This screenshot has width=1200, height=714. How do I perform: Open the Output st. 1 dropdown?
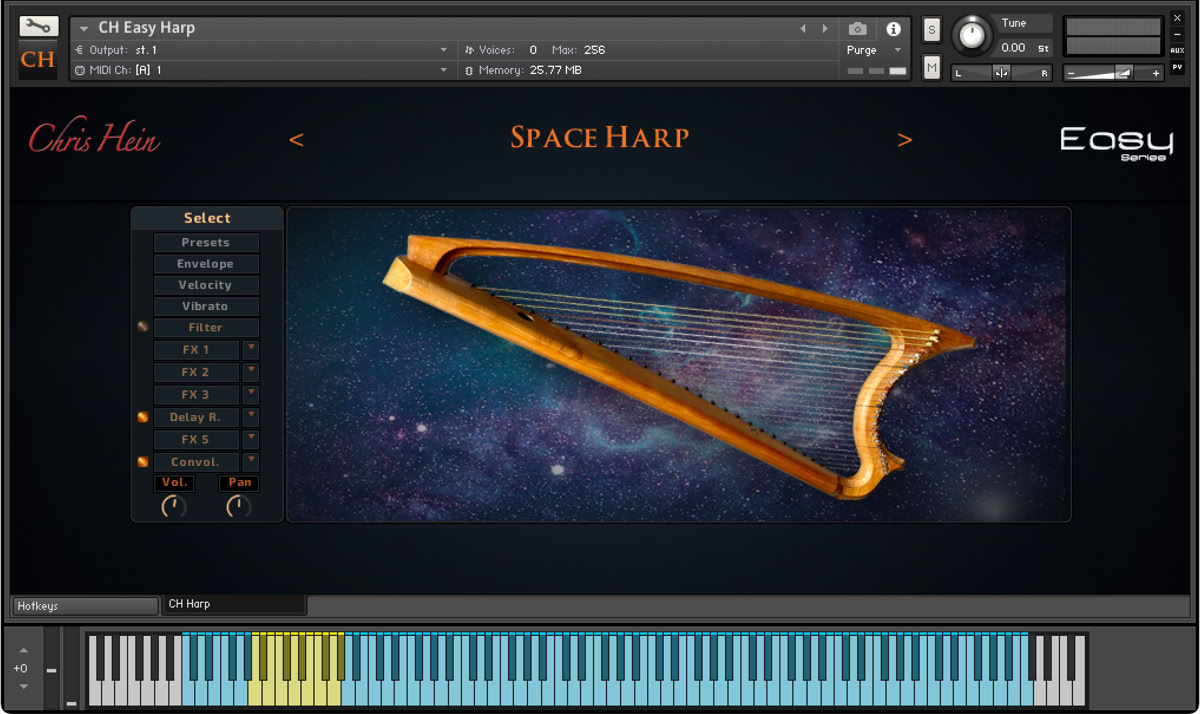pyautogui.click(x=262, y=50)
